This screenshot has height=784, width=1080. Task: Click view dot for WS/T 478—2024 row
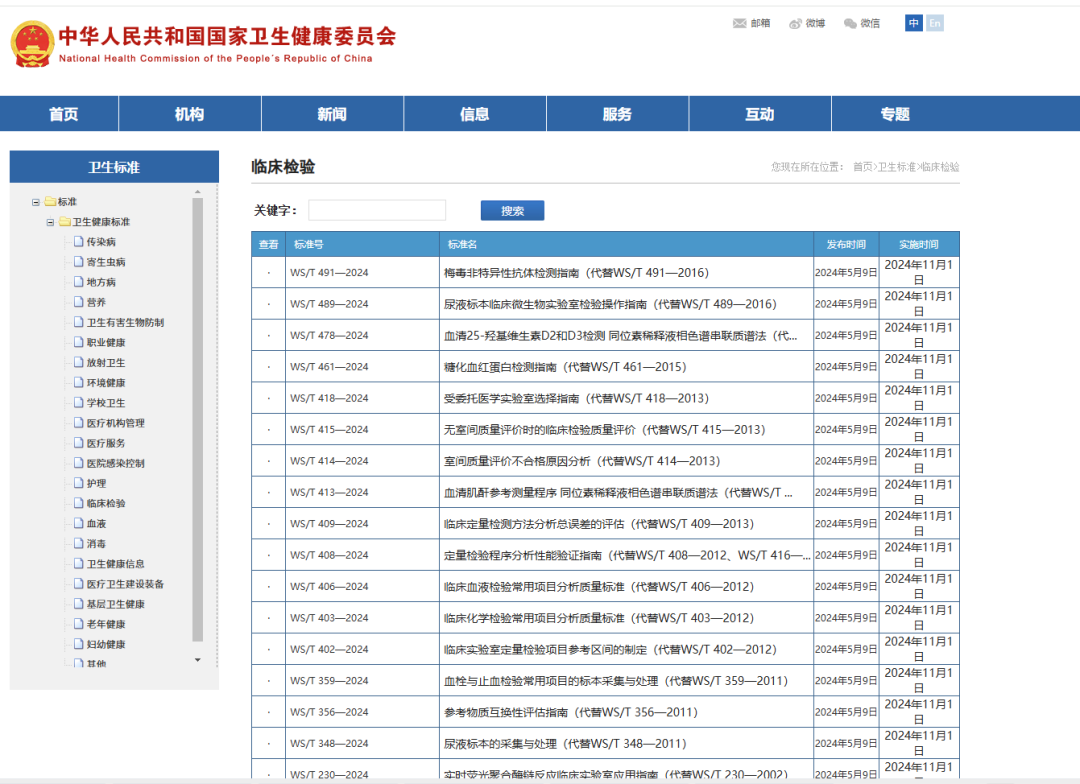tap(269, 336)
